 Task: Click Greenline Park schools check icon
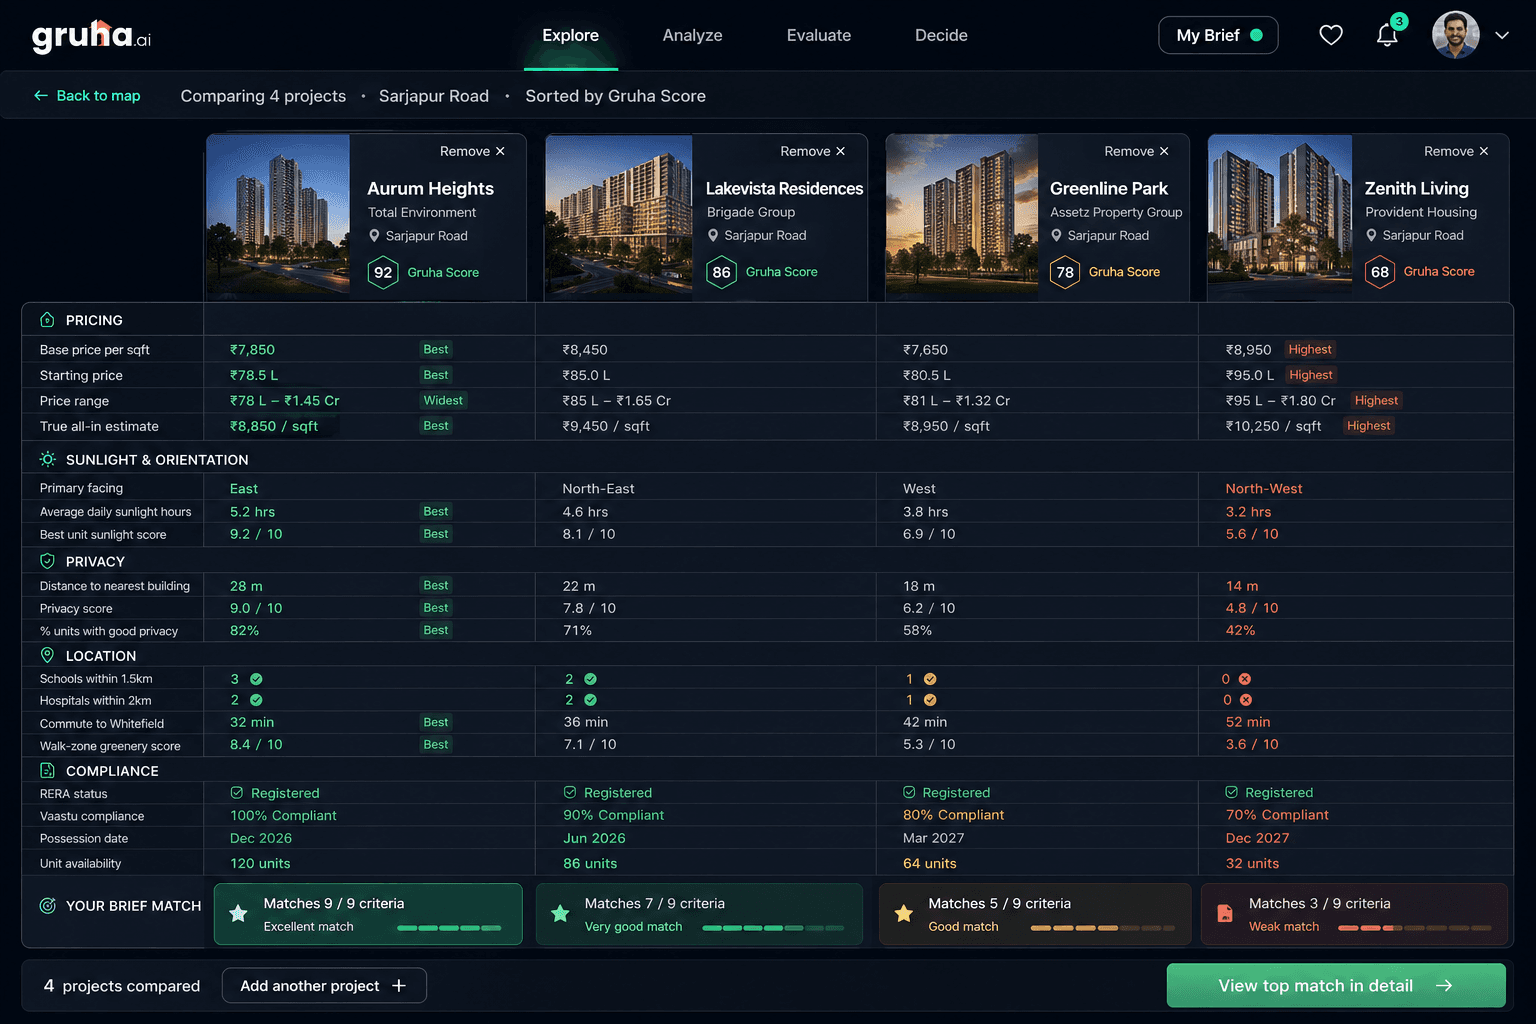tap(930, 679)
